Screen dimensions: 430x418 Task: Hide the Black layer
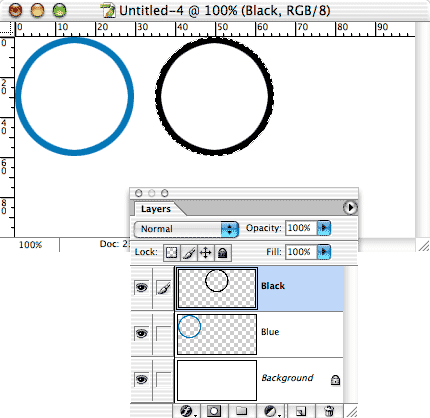pyautogui.click(x=141, y=287)
